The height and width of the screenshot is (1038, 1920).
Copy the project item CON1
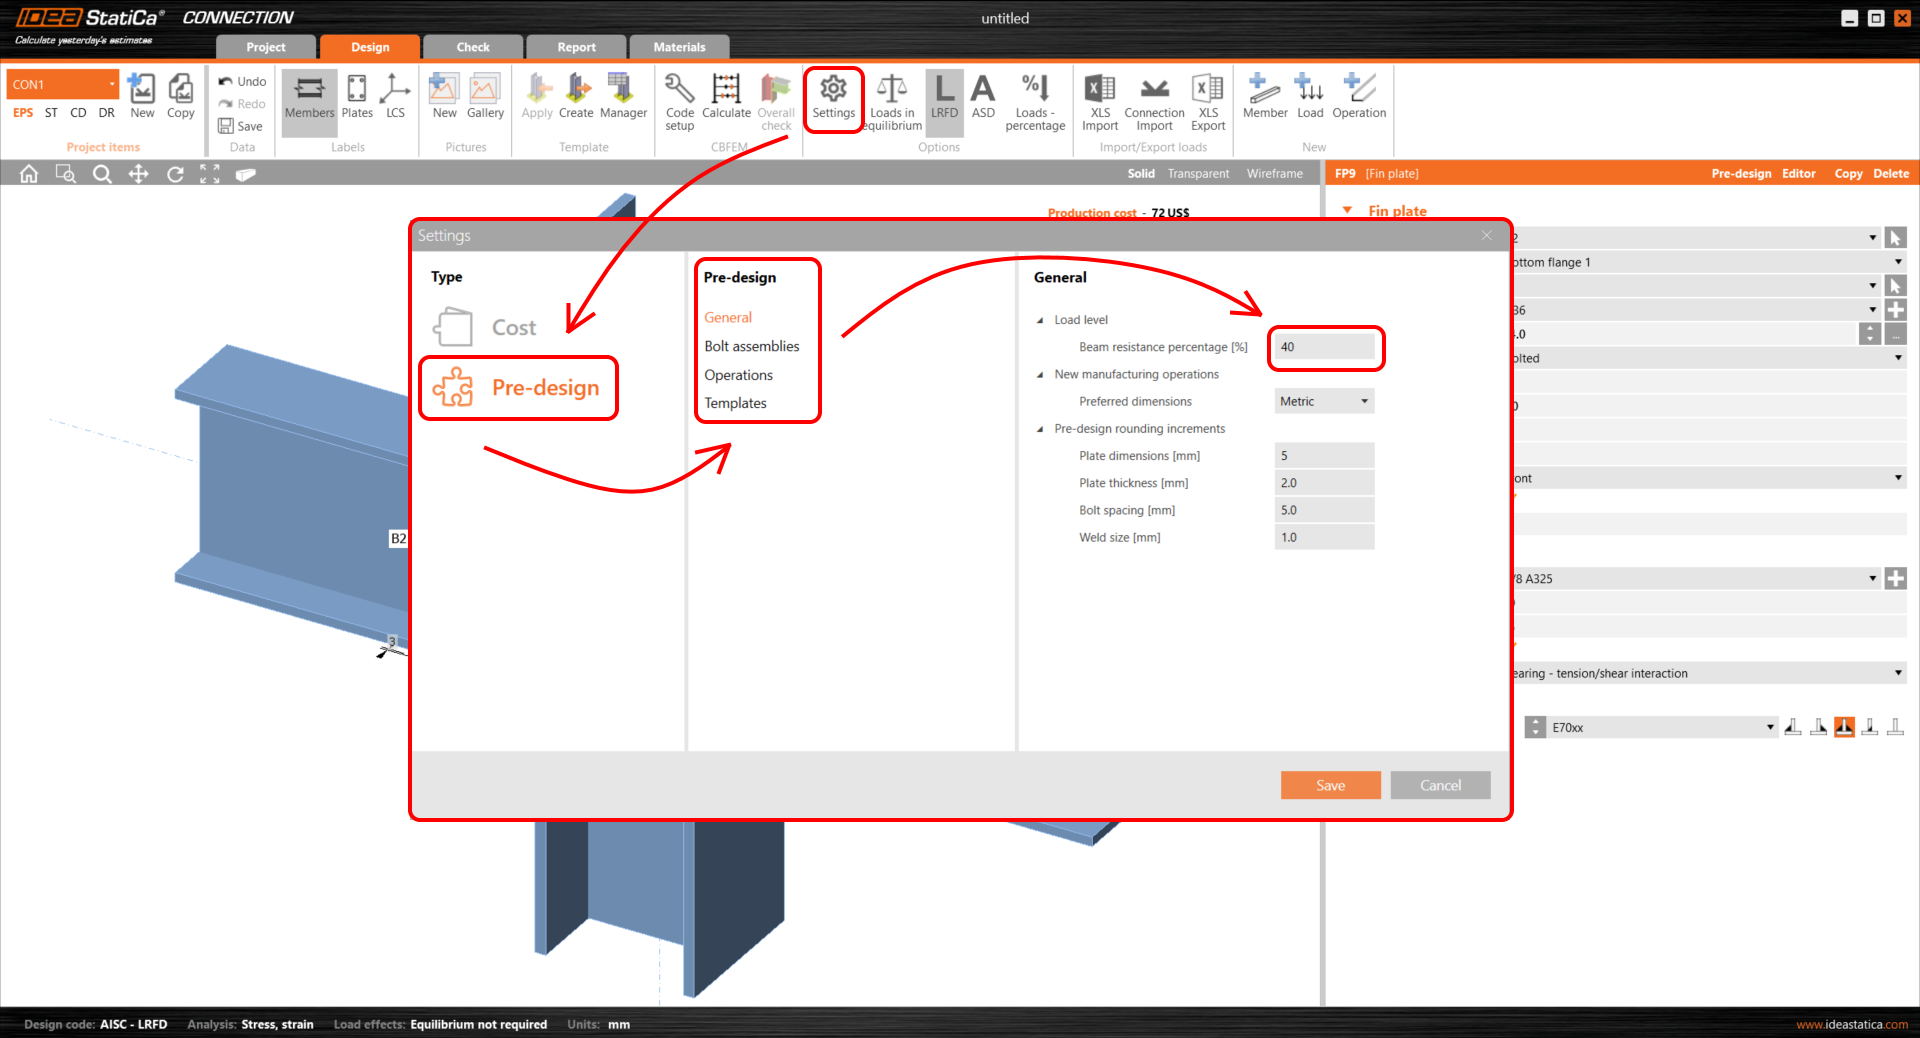(181, 97)
